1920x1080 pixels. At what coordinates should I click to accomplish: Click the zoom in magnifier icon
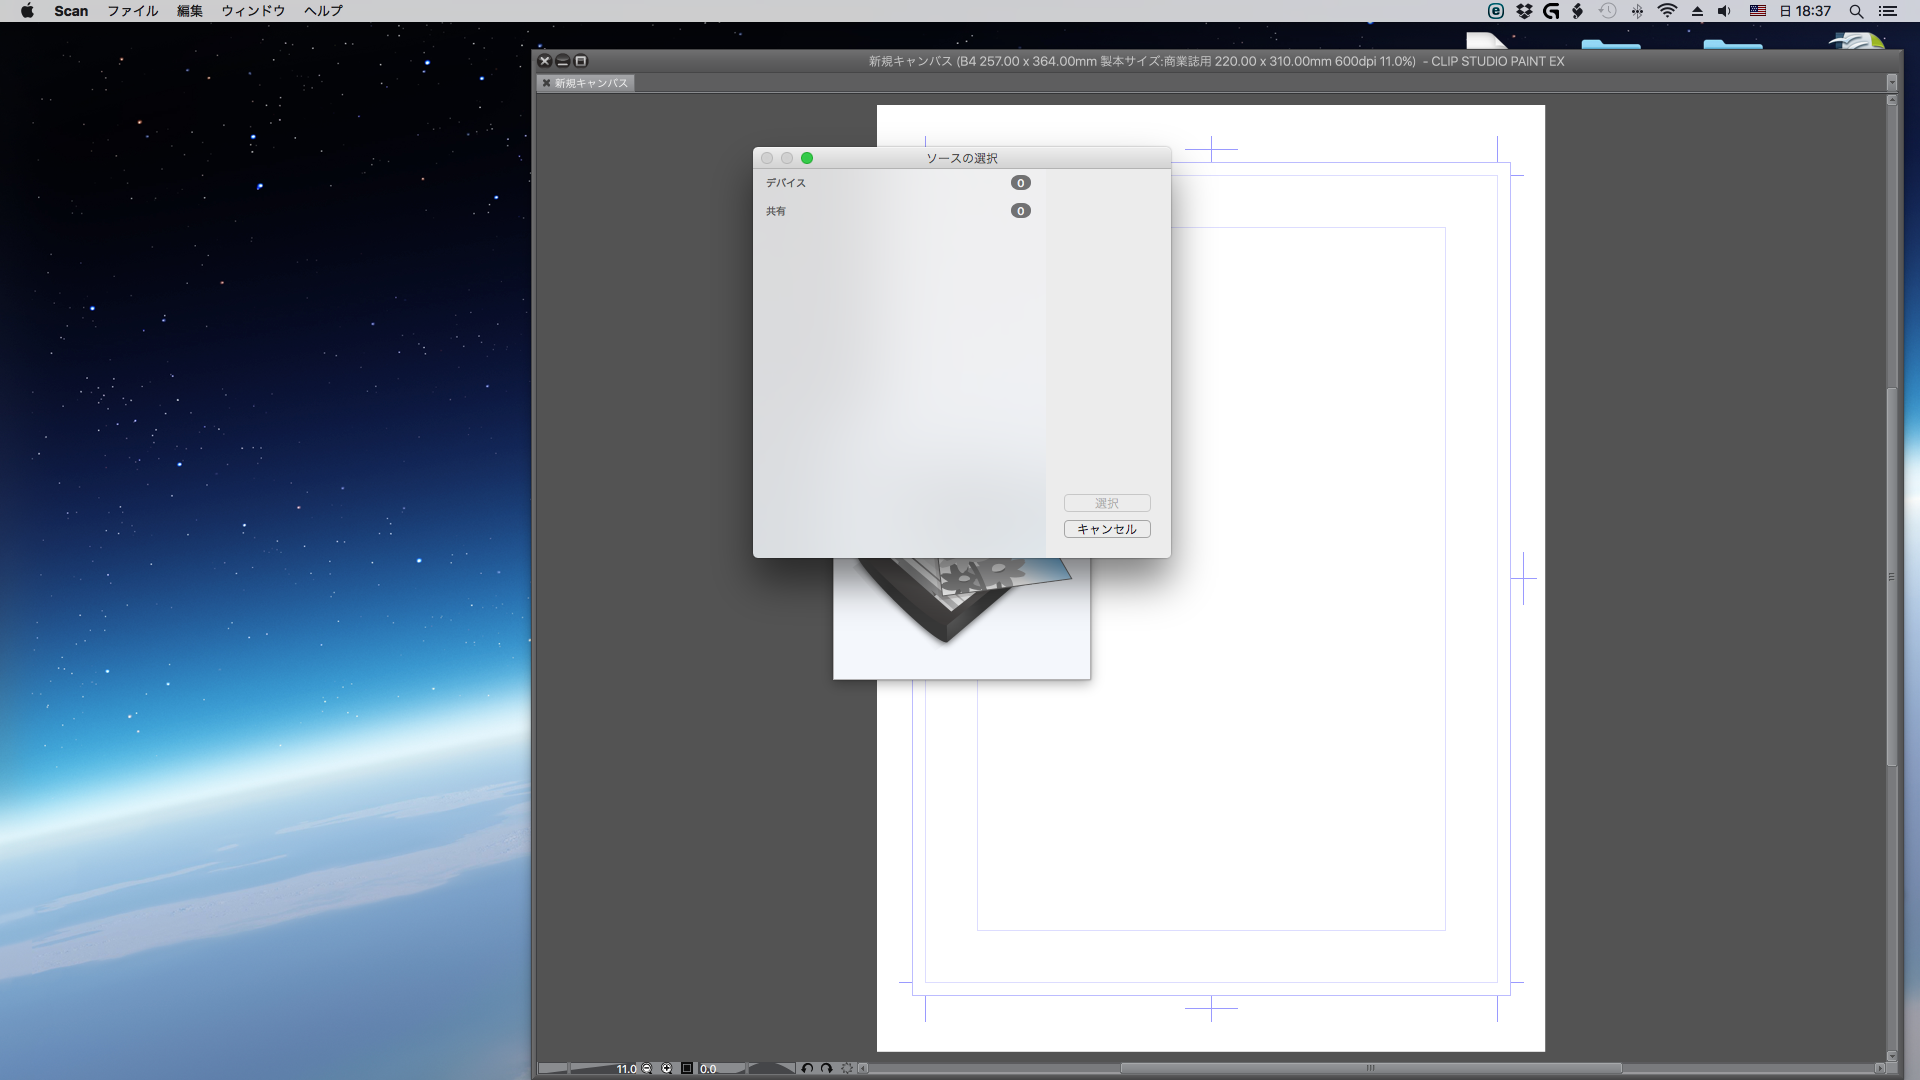[667, 1068]
